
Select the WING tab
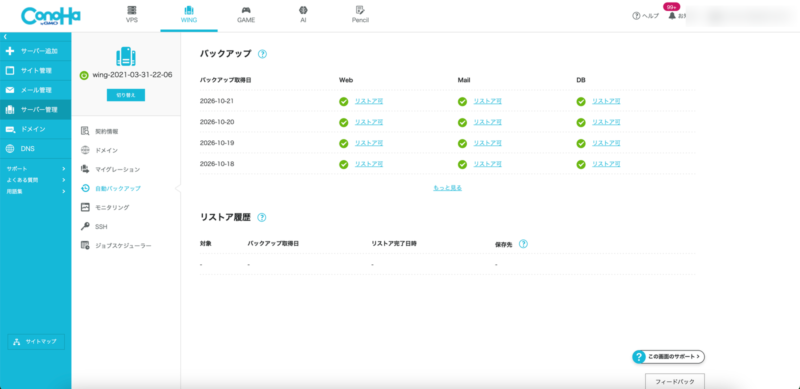tap(189, 15)
